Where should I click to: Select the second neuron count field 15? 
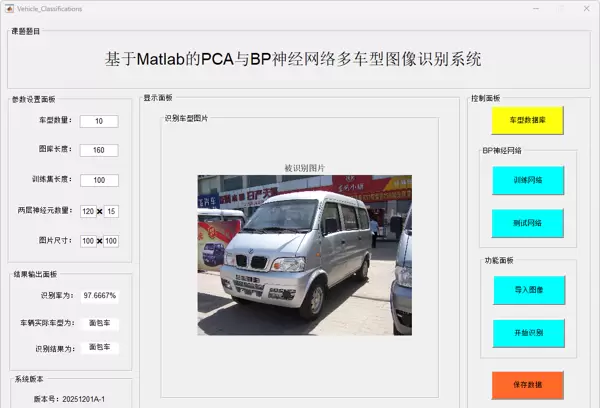111,211
